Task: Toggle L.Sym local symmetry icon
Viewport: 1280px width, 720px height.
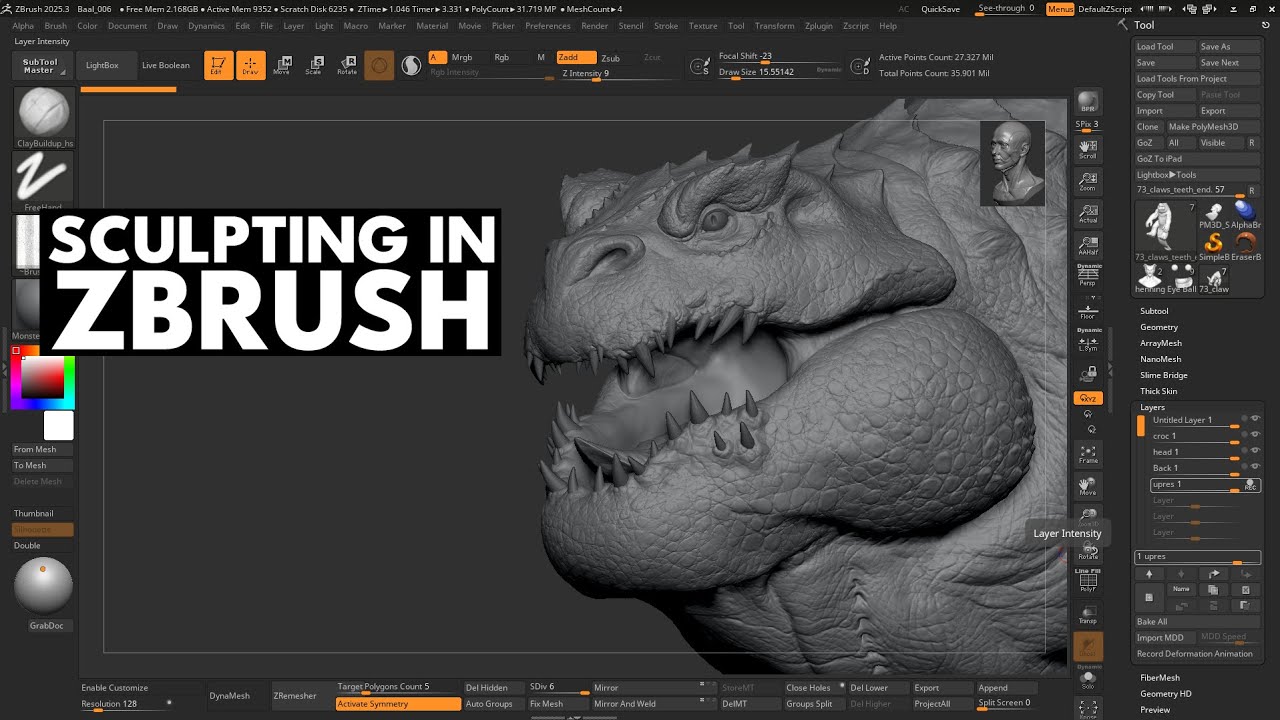Action: (x=1087, y=340)
